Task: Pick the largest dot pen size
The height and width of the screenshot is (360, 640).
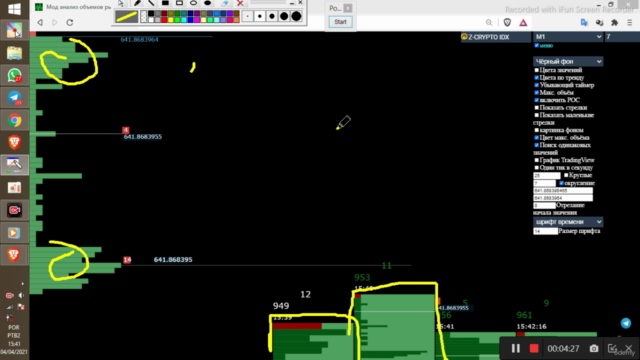Action: tap(297, 16)
